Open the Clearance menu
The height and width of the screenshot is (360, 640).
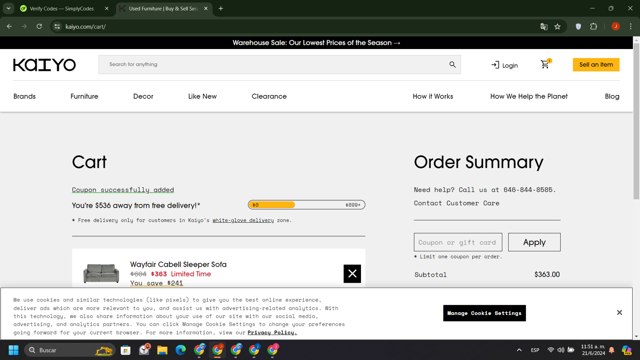(x=269, y=96)
